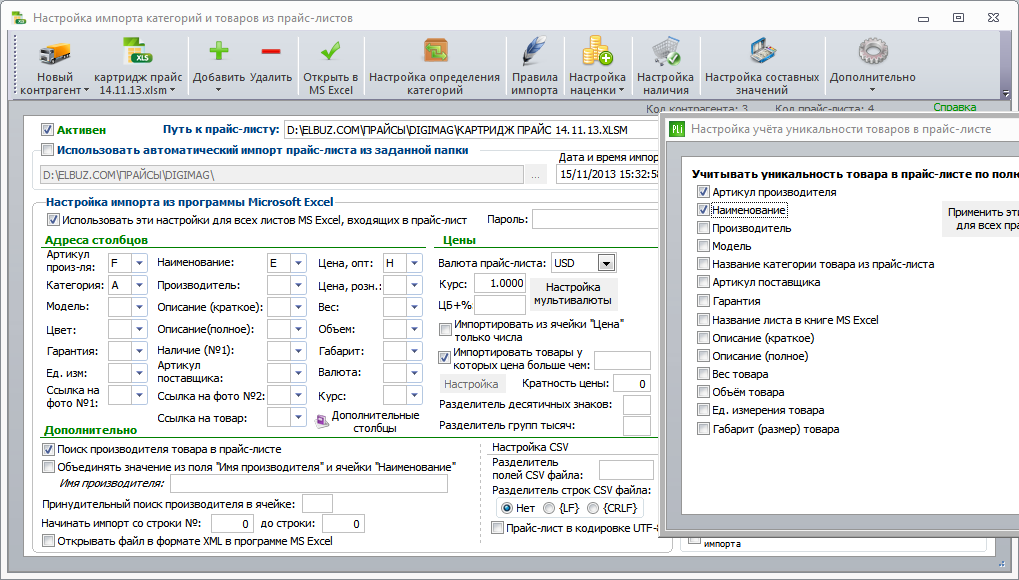
Task: Click the Настройка наценки coins icon
Action: (x=597, y=52)
